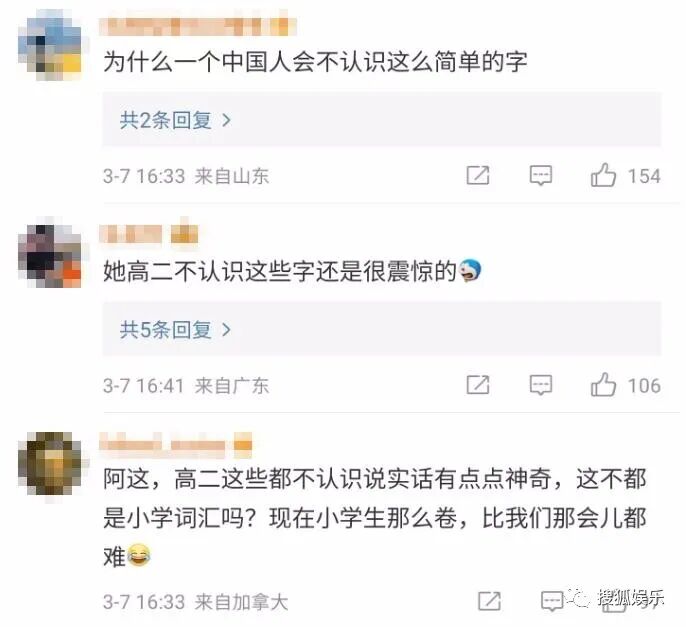The height and width of the screenshot is (627, 686).
Task: Like the comment with 106 likes
Action: (603, 384)
